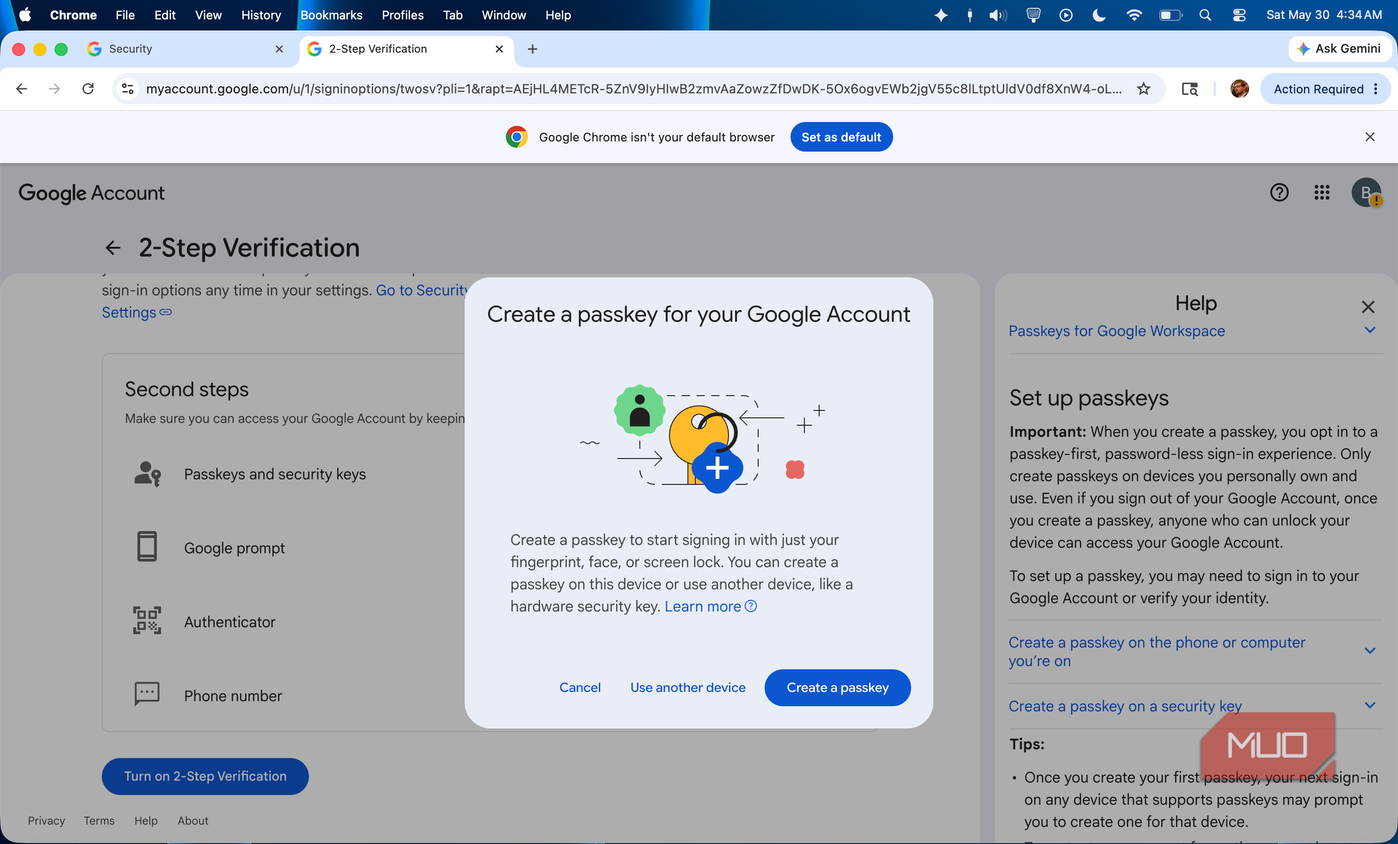1398x844 pixels.
Task: Open the About footer link
Action: tap(193, 821)
